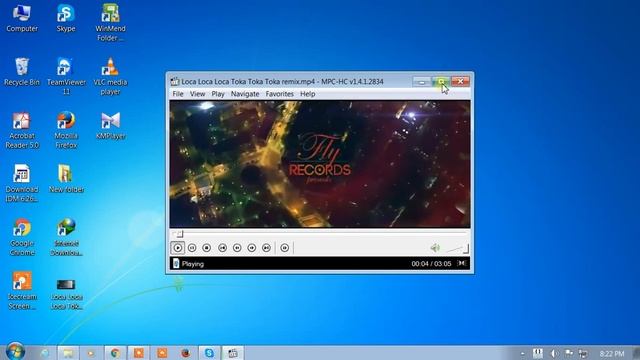Click the time display 00:04 / 03:05
The height and width of the screenshot is (360, 640).
431,264
